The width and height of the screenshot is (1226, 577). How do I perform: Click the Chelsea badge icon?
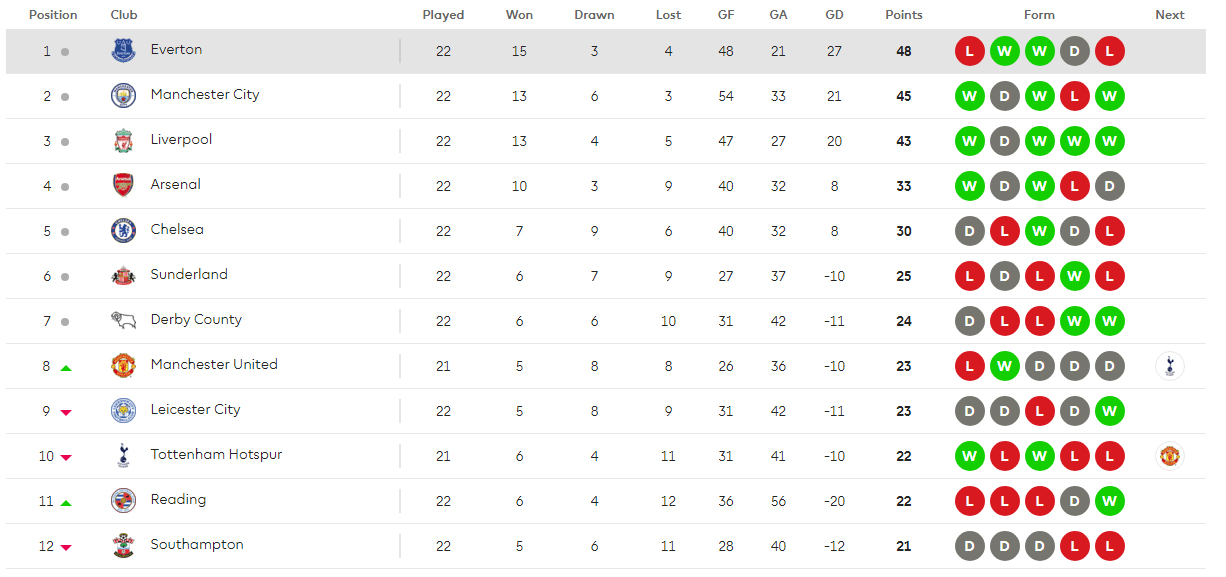[123, 231]
